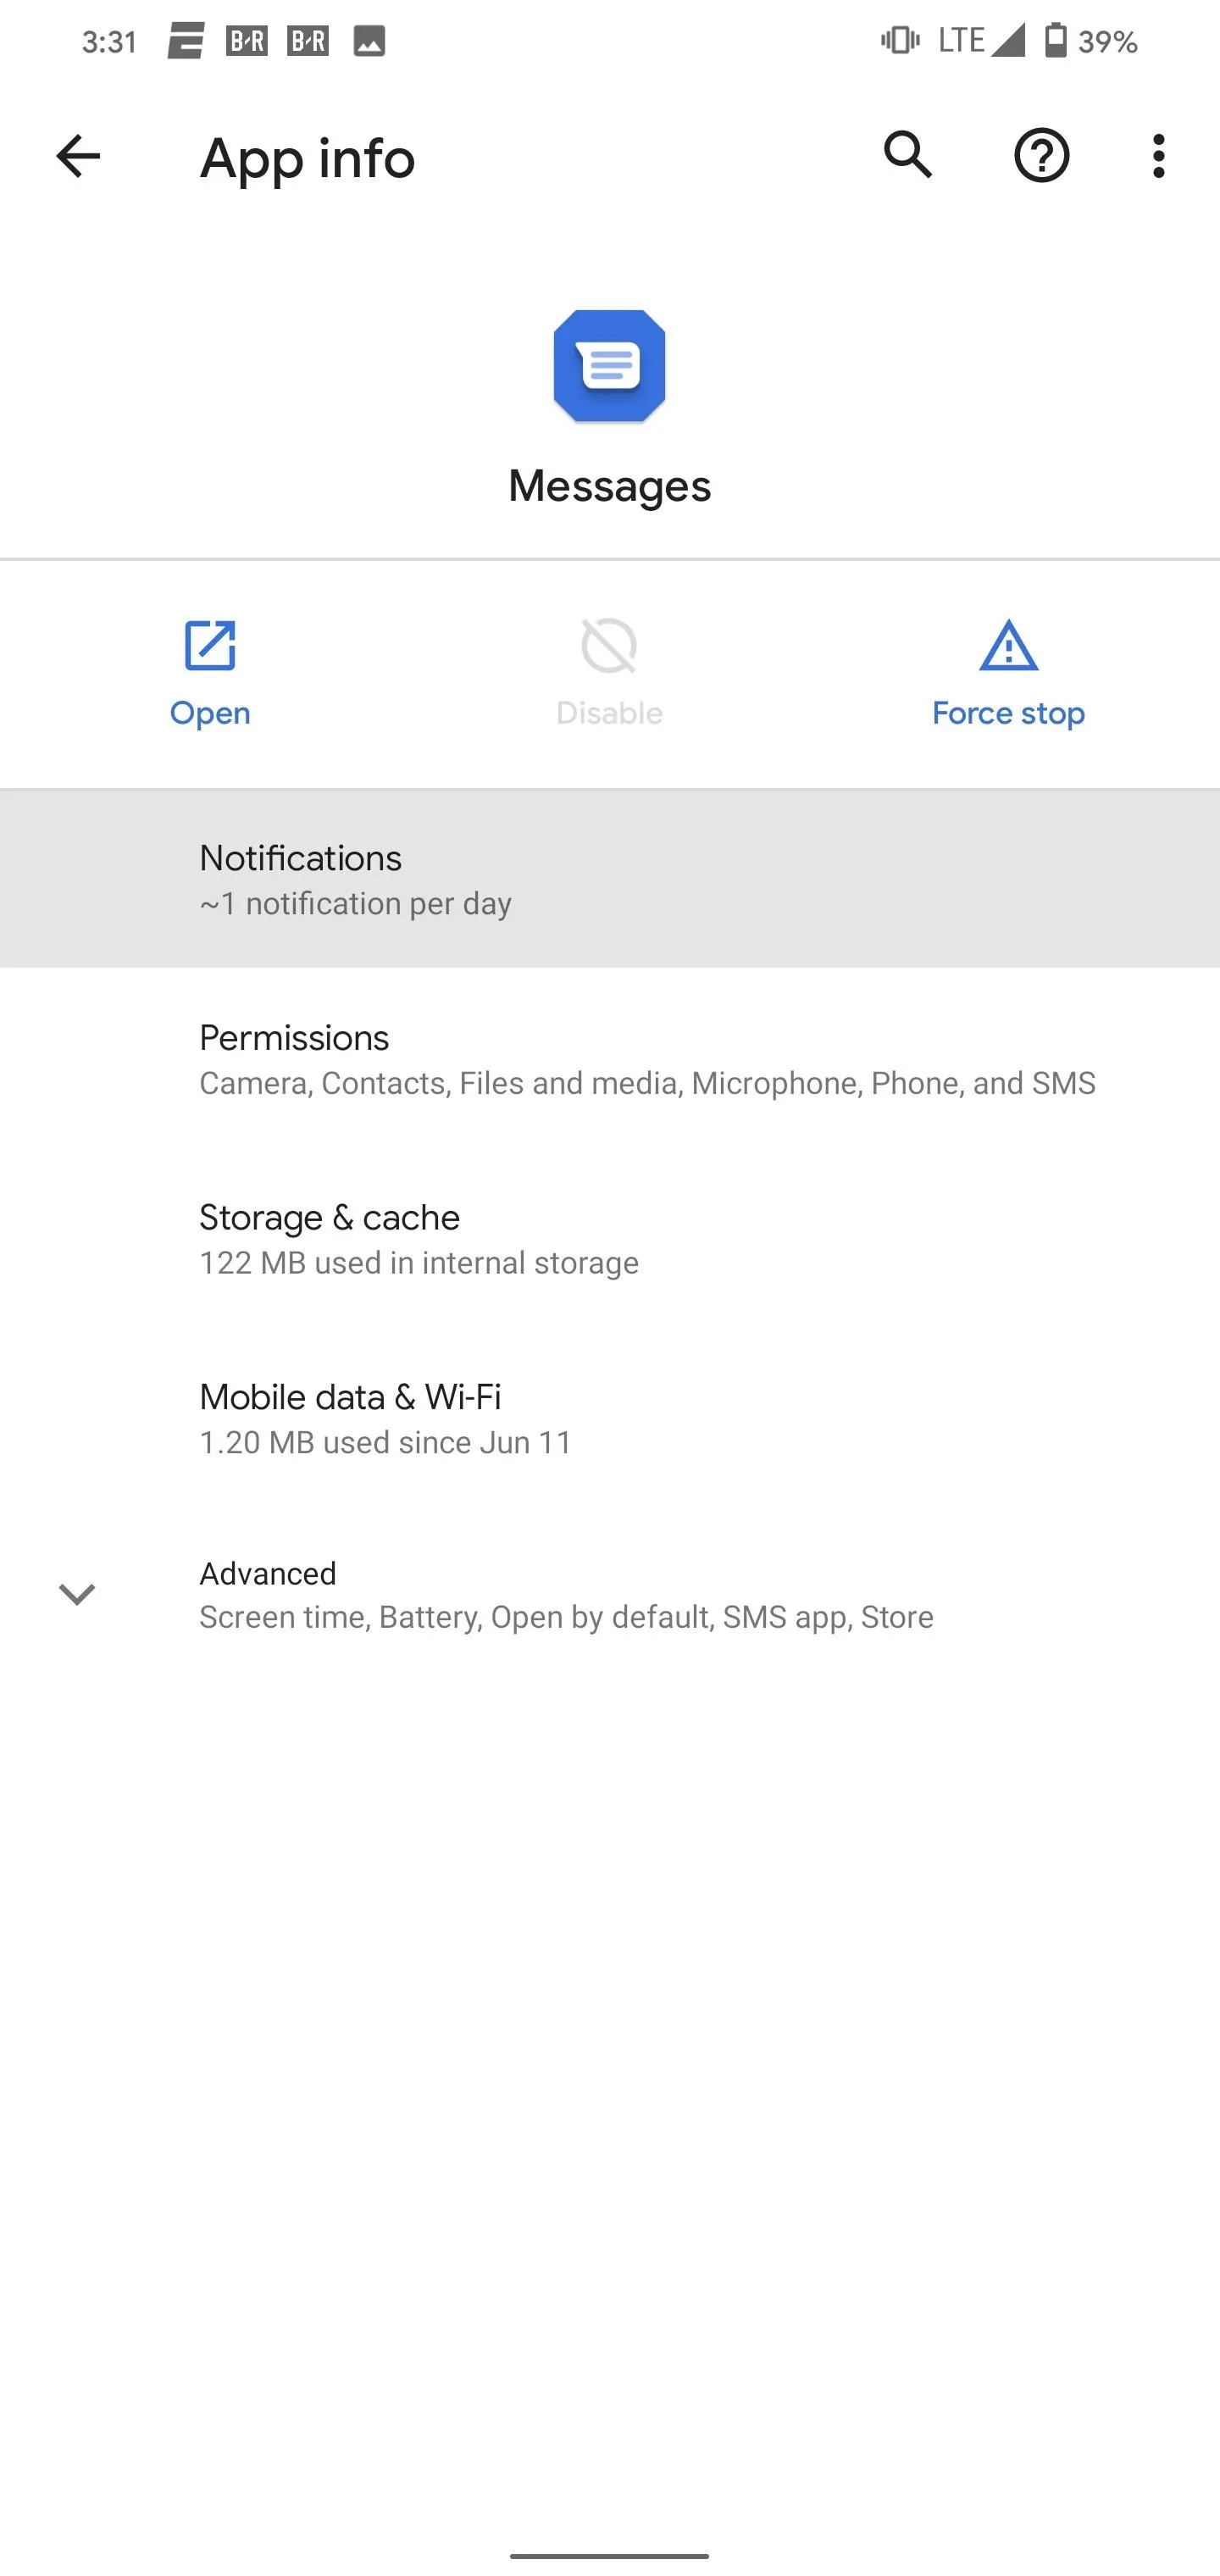Image resolution: width=1220 pixels, height=2576 pixels.
Task: Tap the Force stop label text
Action: tap(1008, 713)
